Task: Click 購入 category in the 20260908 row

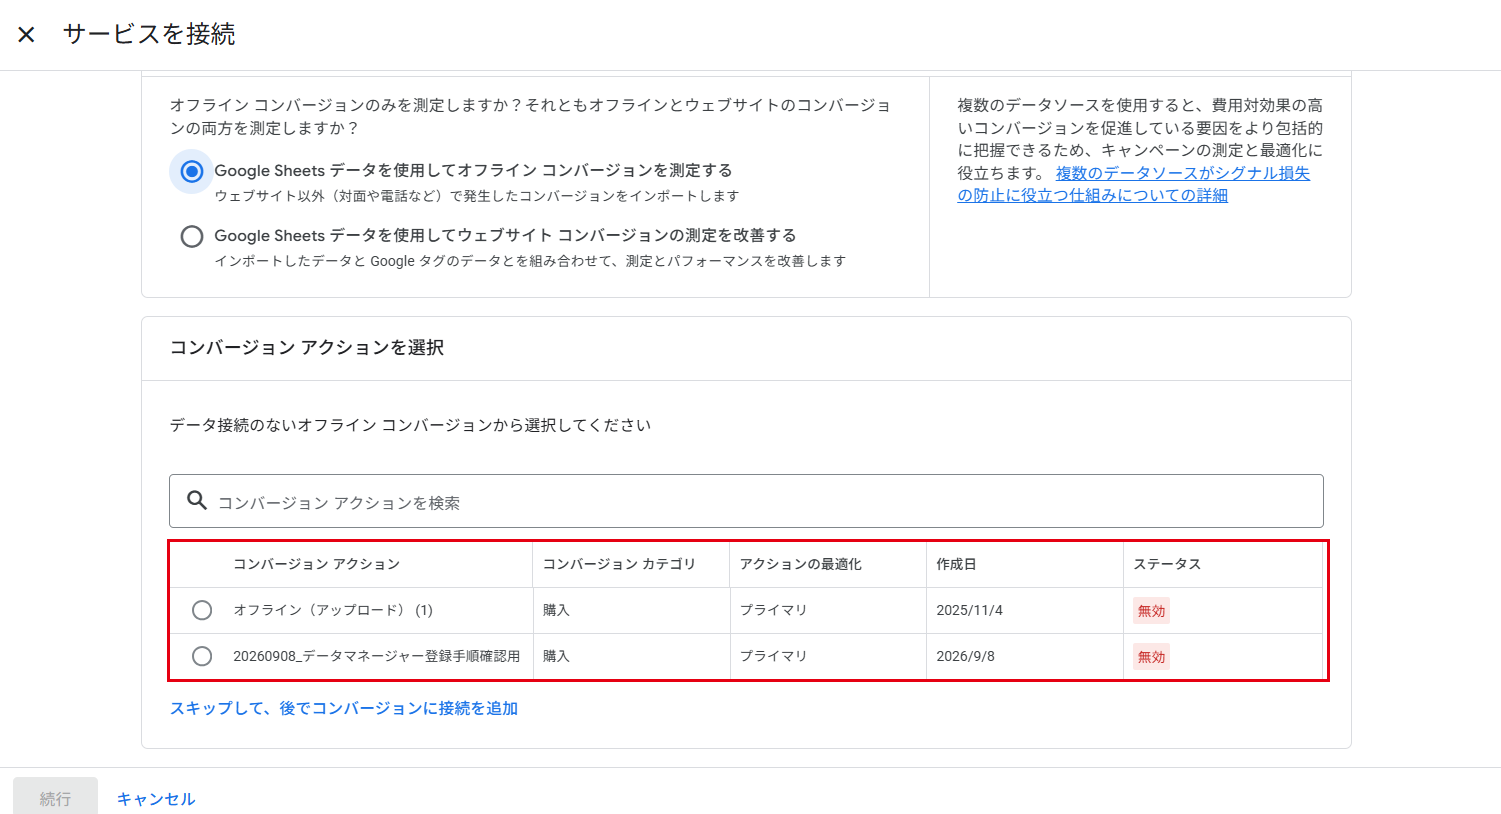Action: pyautogui.click(x=556, y=656)
